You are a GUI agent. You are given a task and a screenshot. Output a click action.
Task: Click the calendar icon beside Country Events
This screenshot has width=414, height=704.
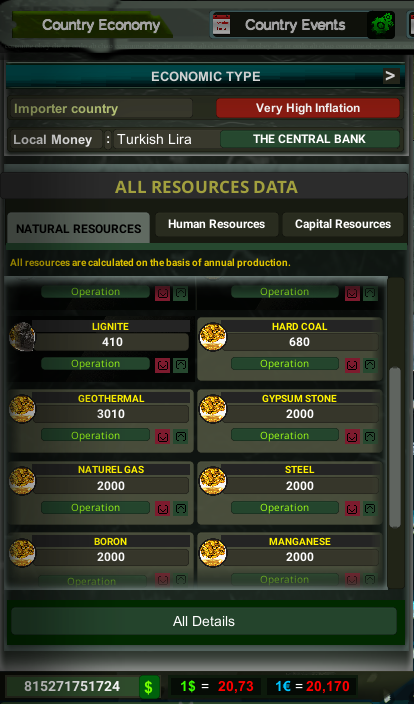tap(221, 25)
